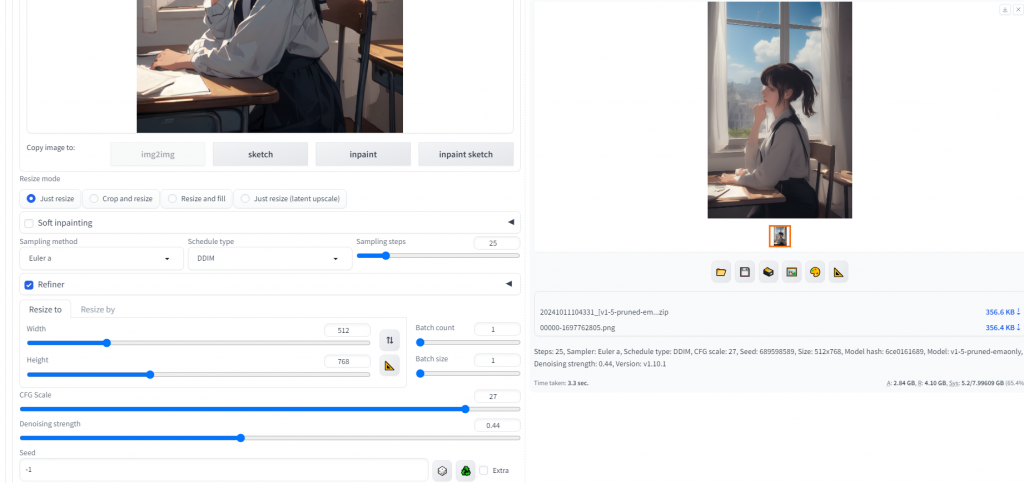The width and height of the screenshot is (1024, 483).
Task: Download the png file link 356.4 KB
Action: pyautogui.click(x=1002, y=328)
